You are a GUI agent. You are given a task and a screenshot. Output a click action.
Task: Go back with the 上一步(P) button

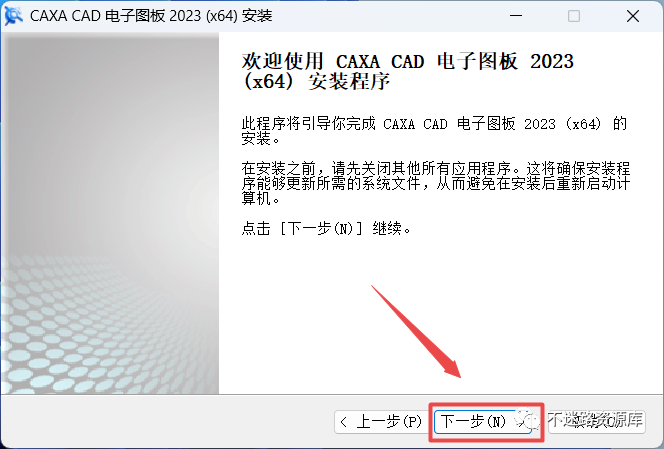point(380,421)
